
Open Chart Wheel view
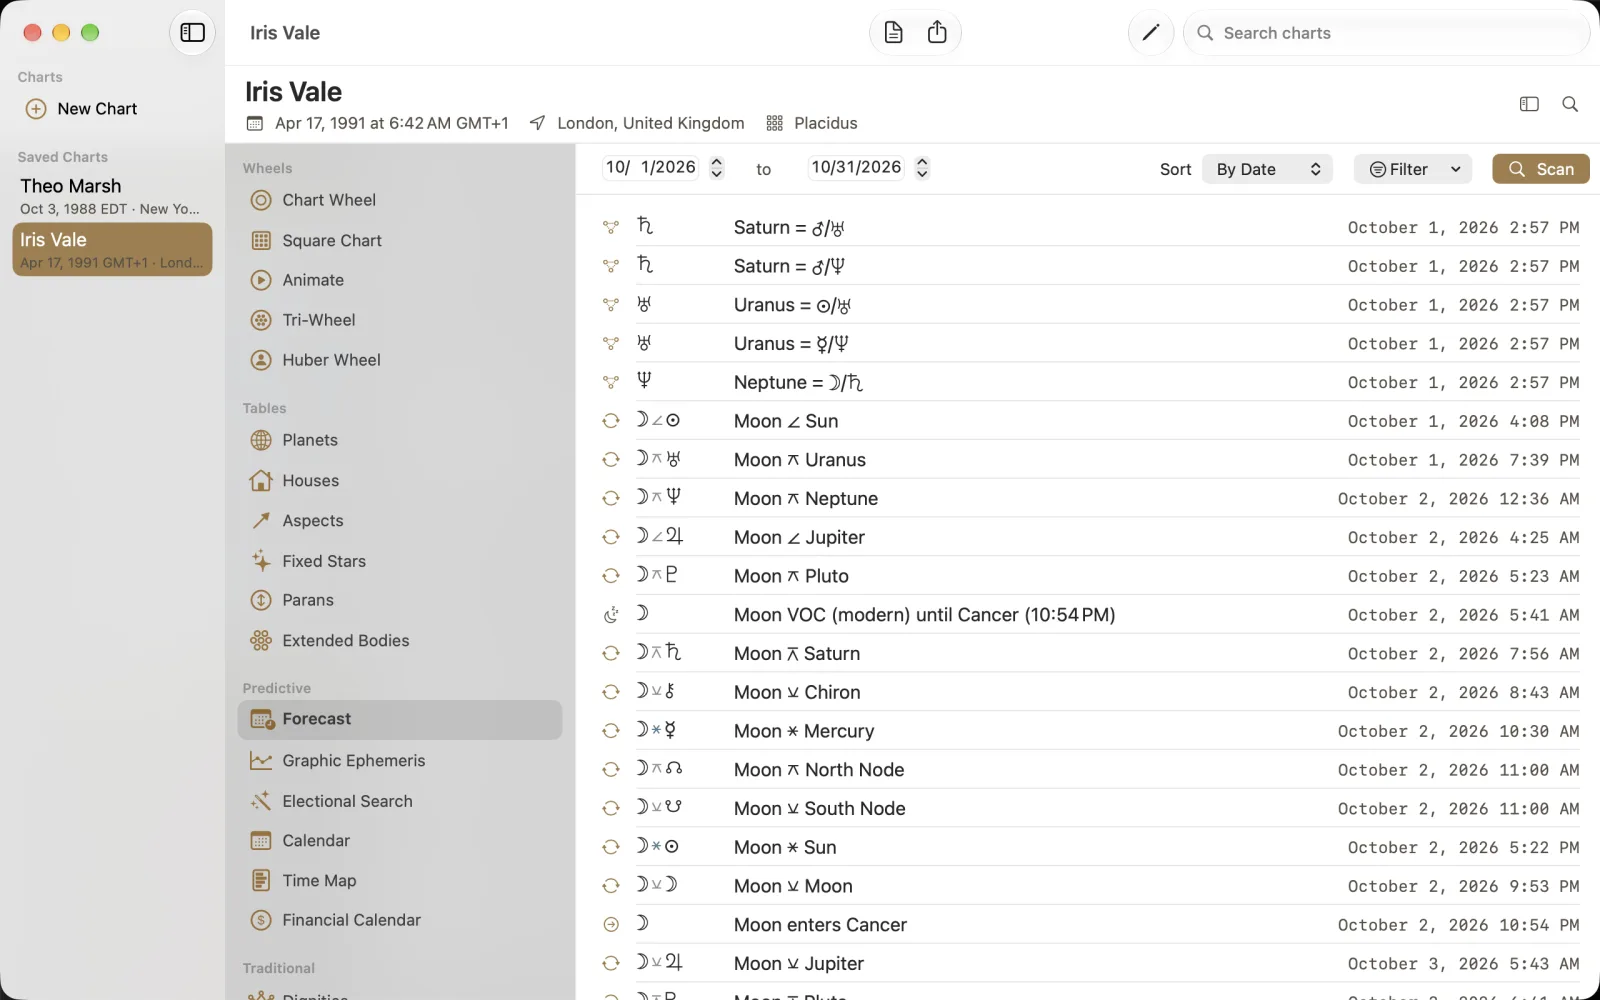400,200
